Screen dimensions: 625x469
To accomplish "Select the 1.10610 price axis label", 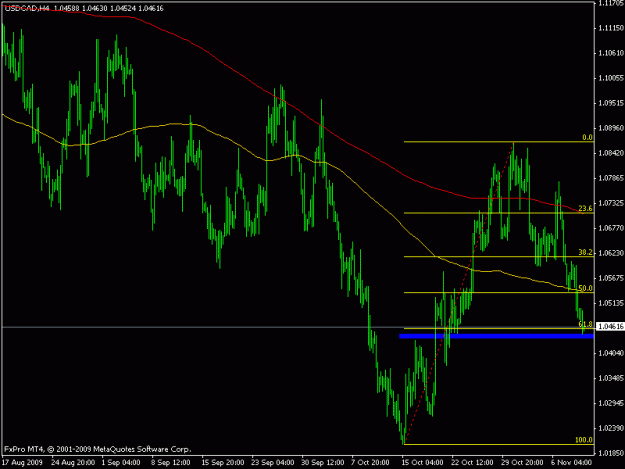I will 611,53.
